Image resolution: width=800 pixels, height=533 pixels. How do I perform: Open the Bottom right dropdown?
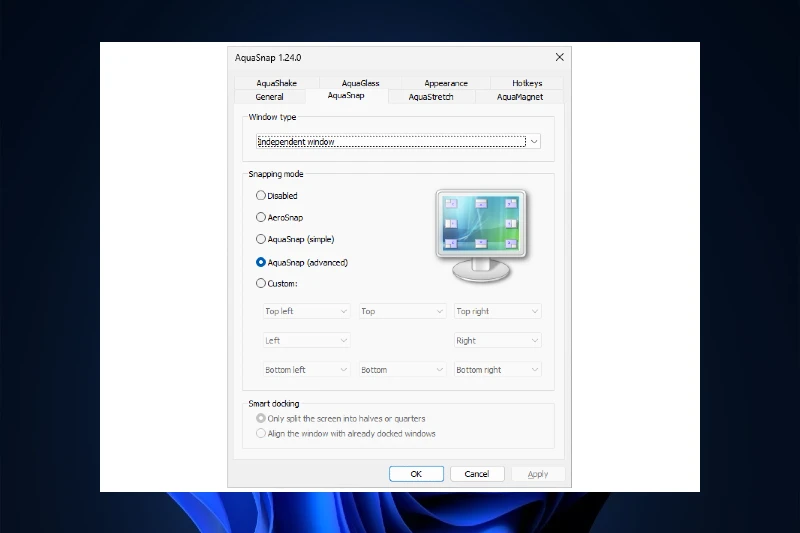(497, 369)
